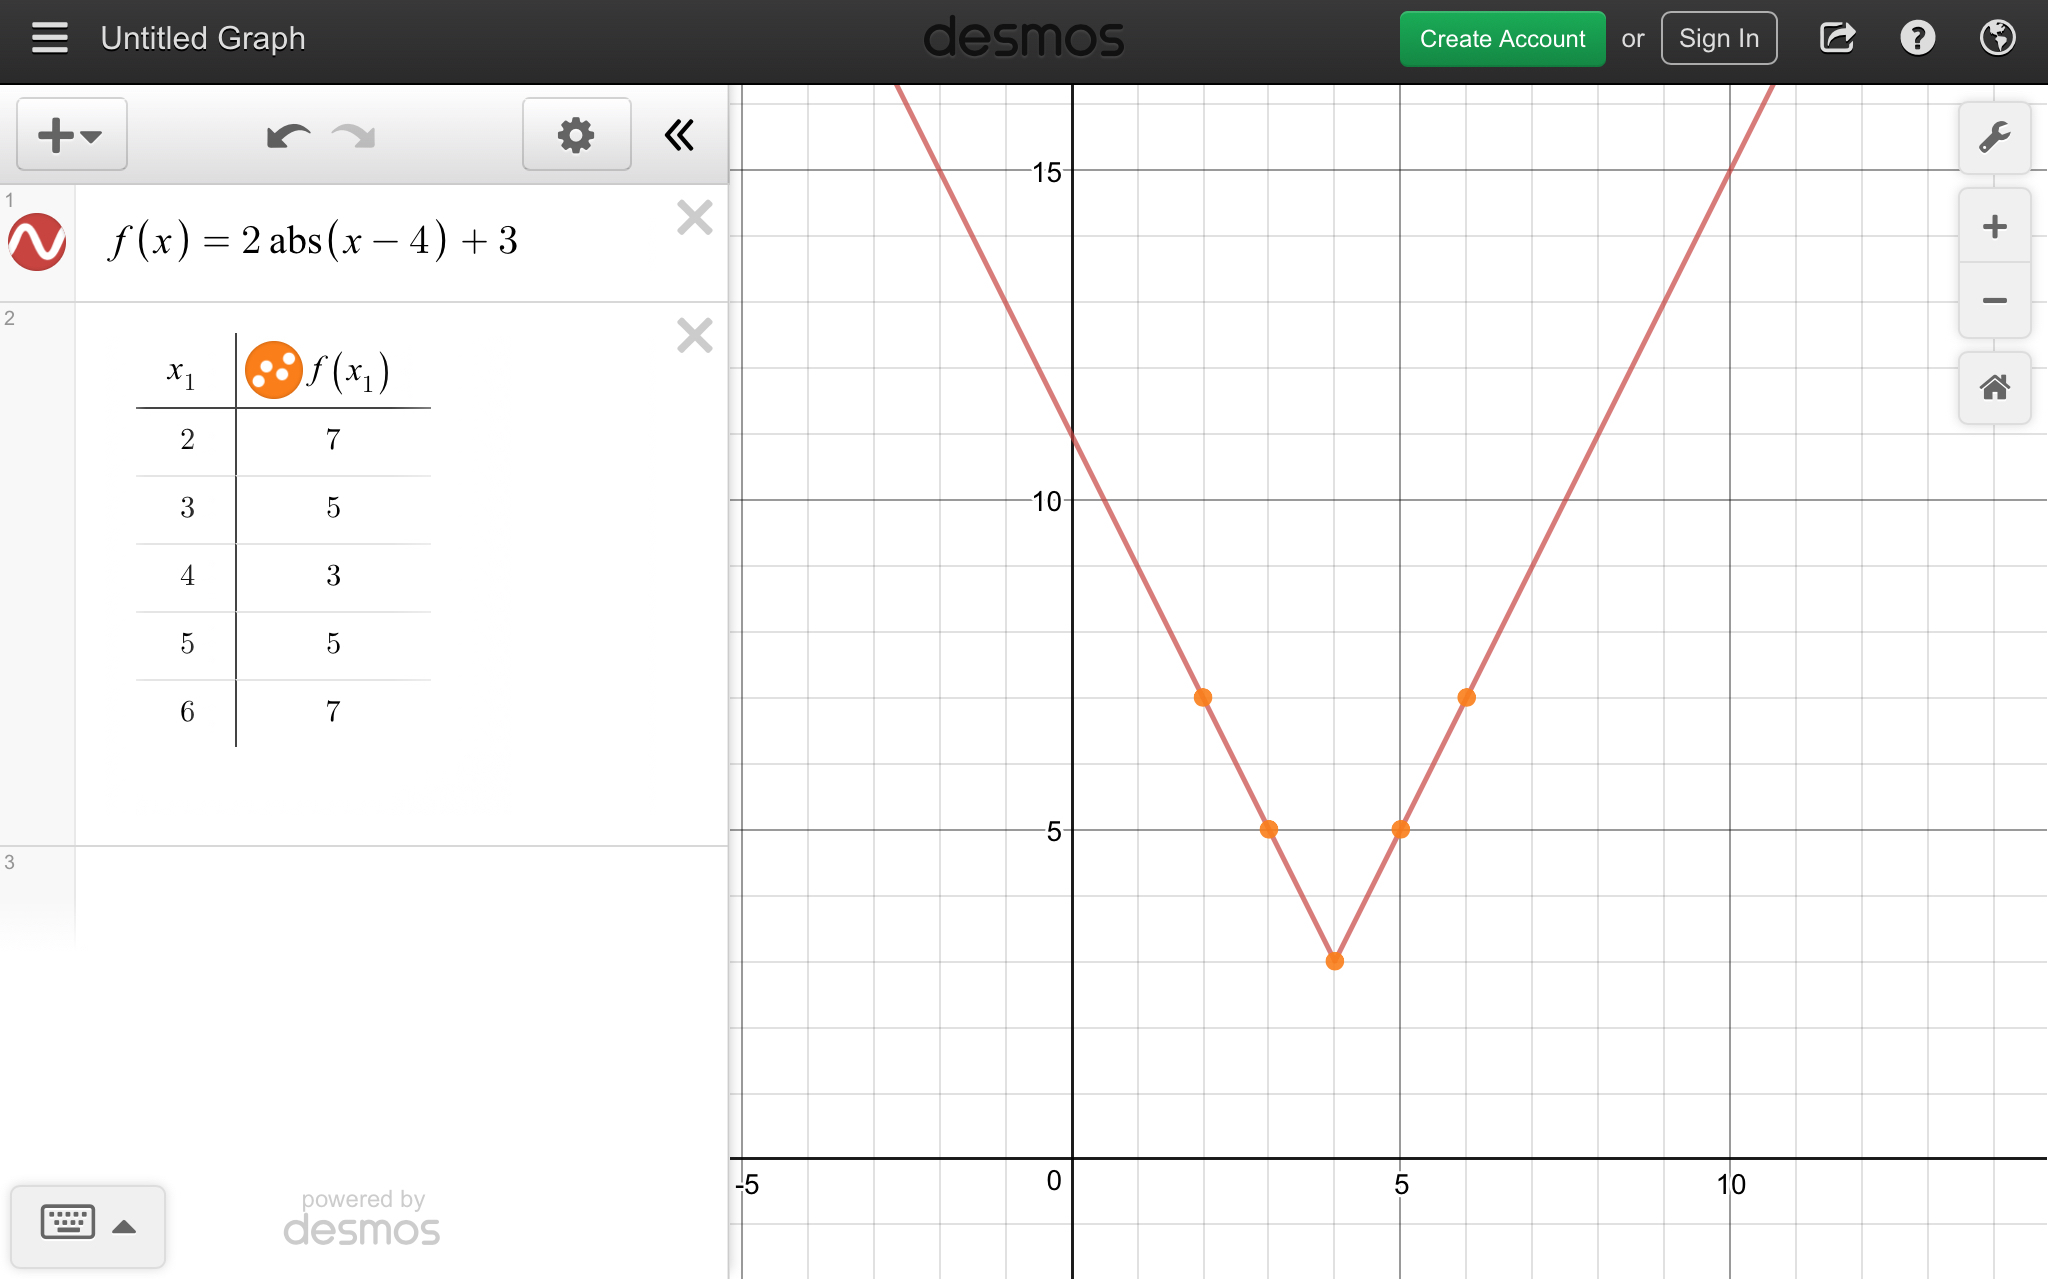The width and height of the screenshot is (2048, 1279).
Task: Delete the f(x) expression row
Action: [x=694, y=218]
